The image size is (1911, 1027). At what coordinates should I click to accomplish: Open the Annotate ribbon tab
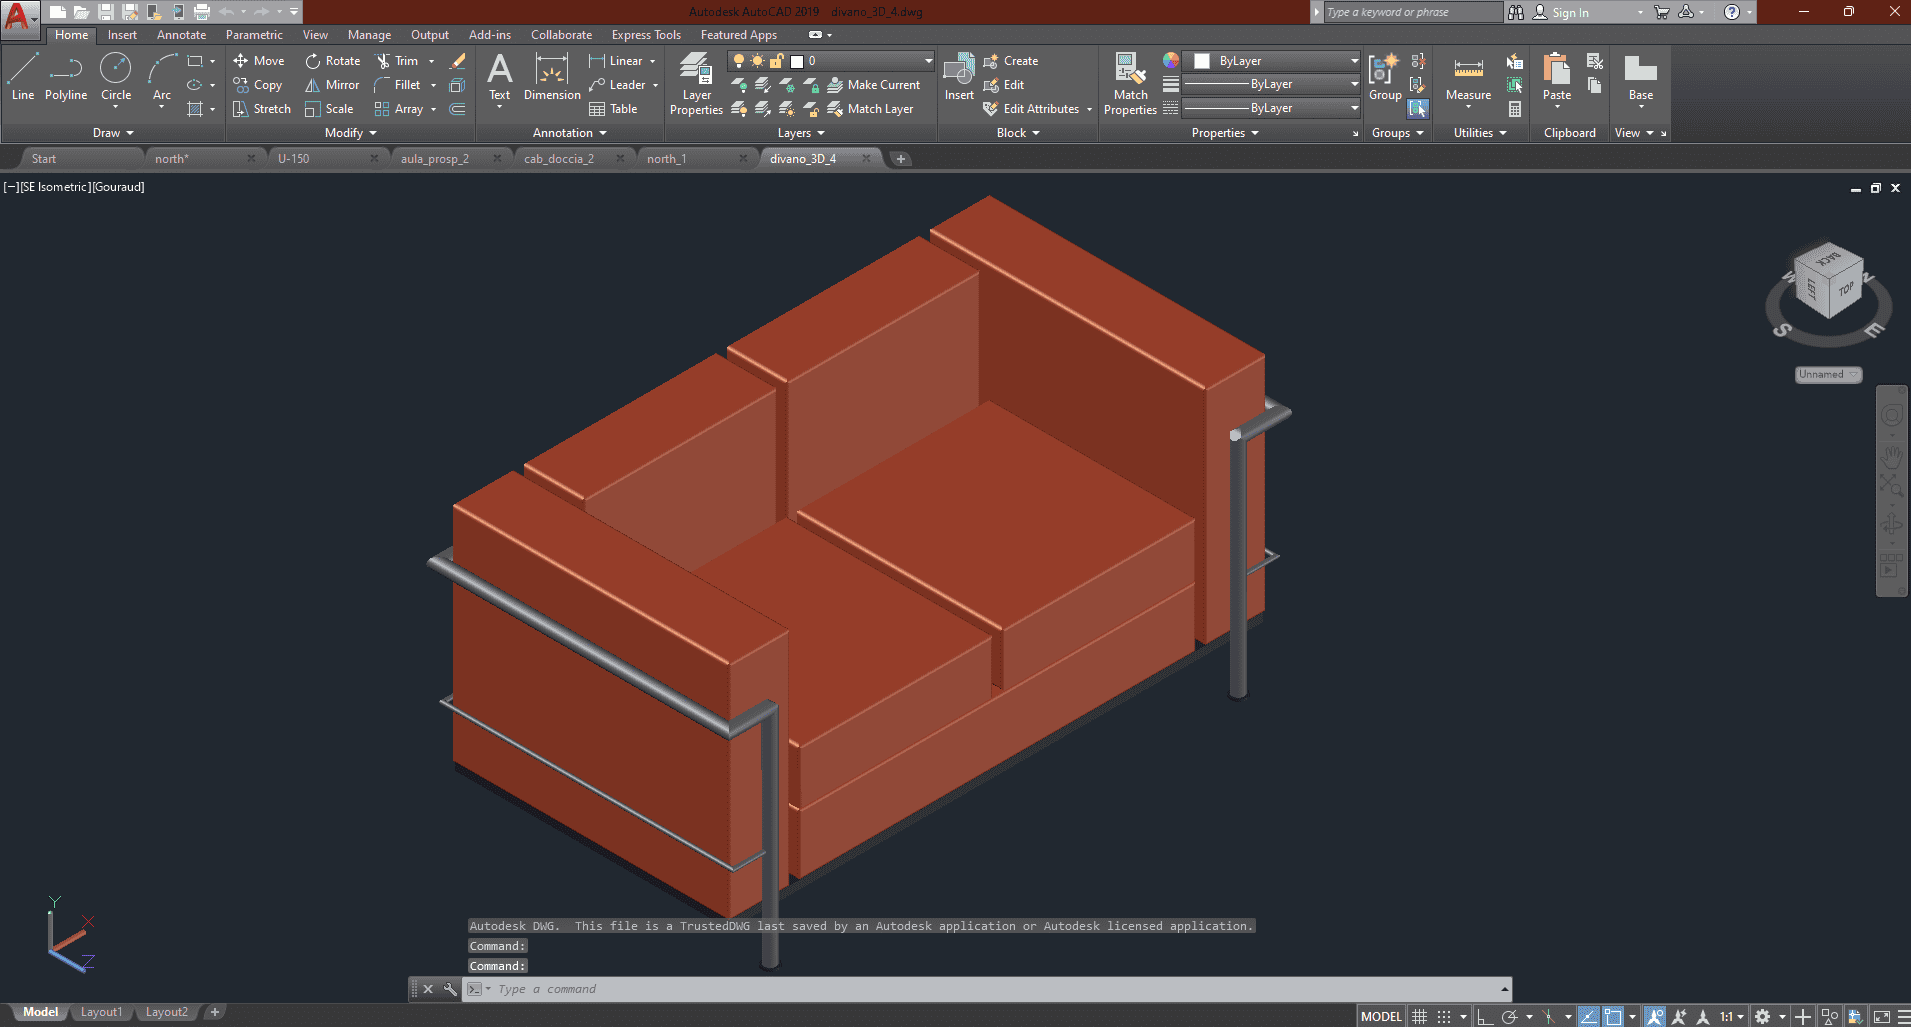pos(181,35)
